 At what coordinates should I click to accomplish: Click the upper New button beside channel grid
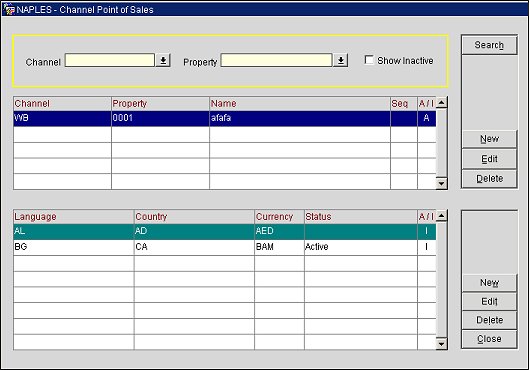click(x=489, y=139)
